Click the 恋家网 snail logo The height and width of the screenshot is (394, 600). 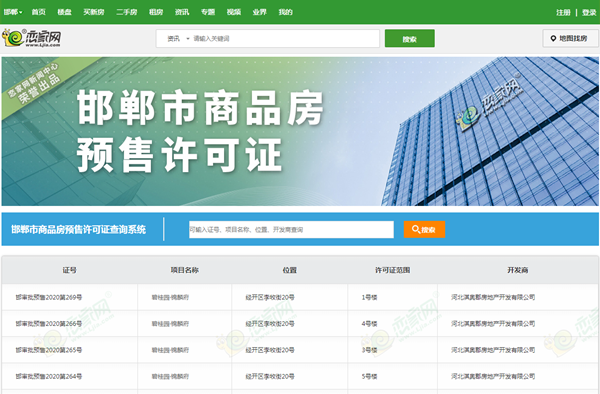point(31,38)
